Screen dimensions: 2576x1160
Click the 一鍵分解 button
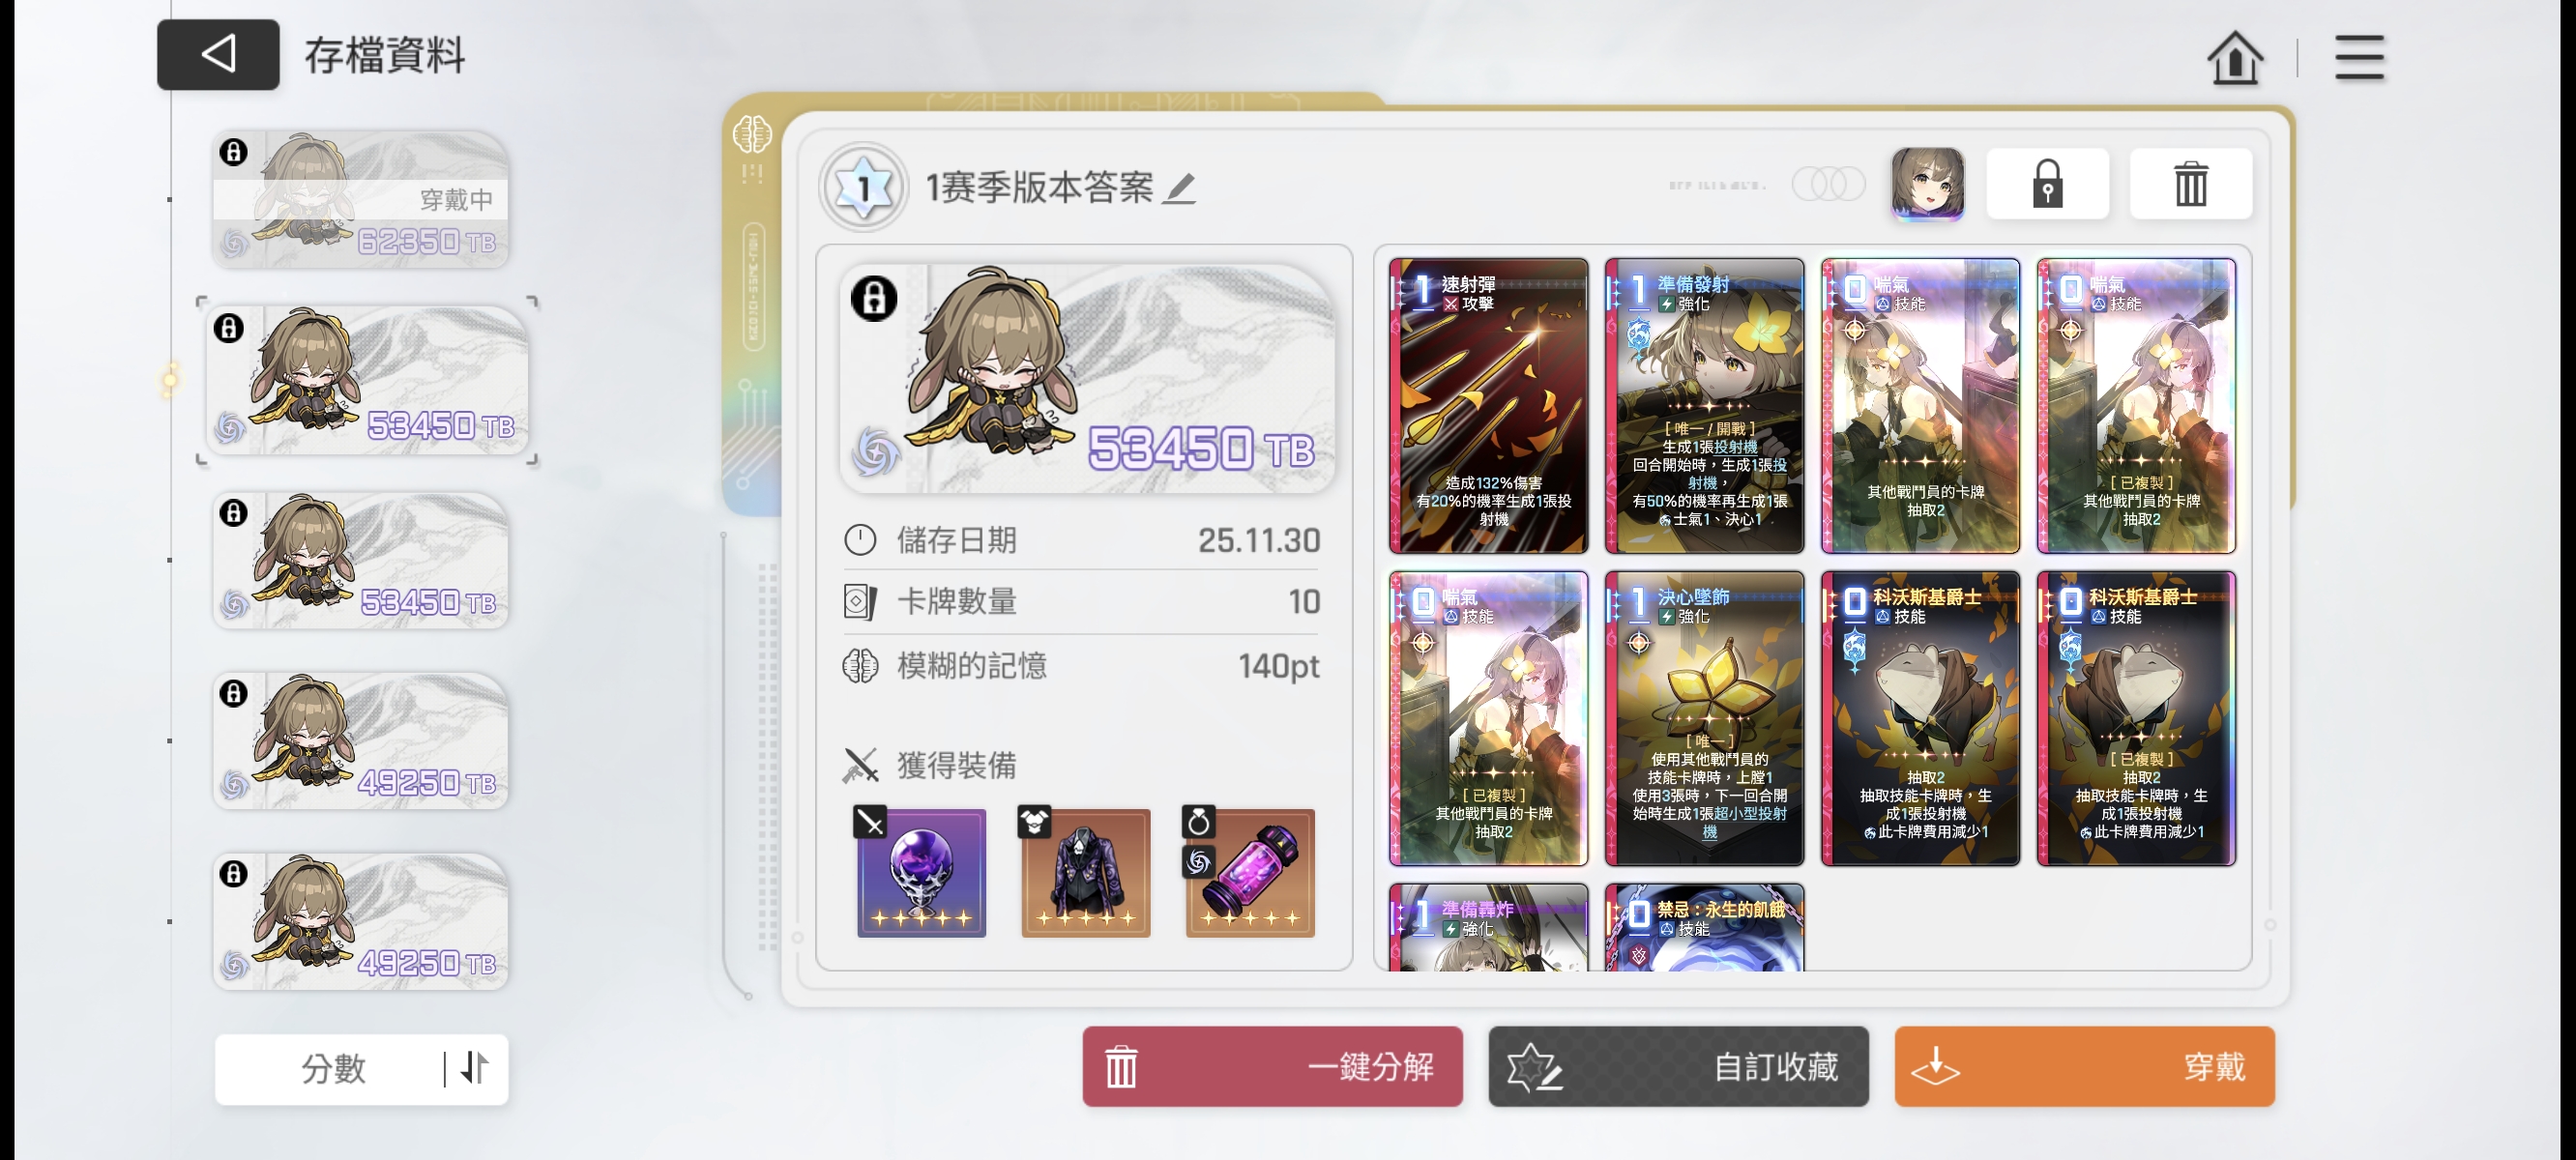coord(1272,1066)
